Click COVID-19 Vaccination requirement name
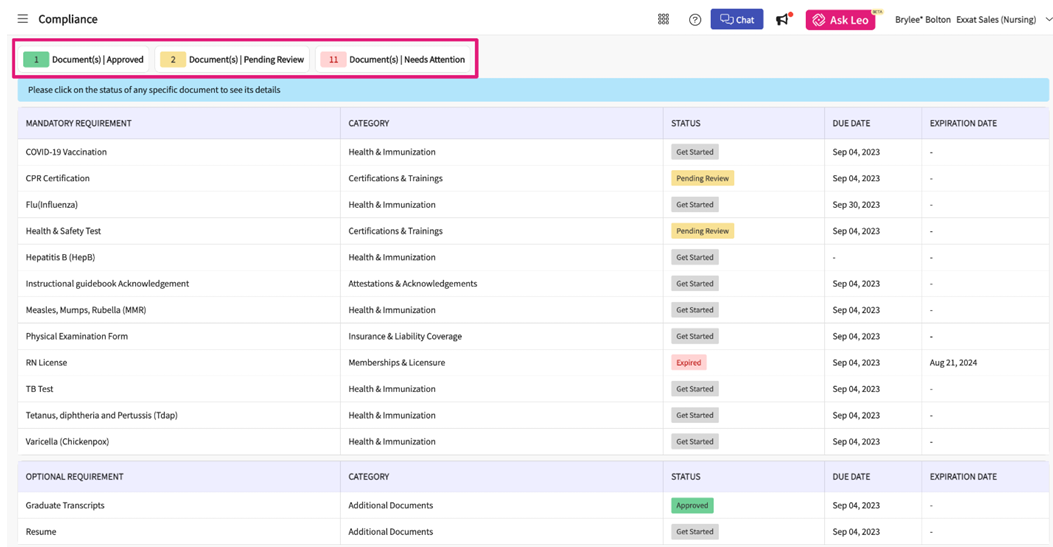 [66, 152]
